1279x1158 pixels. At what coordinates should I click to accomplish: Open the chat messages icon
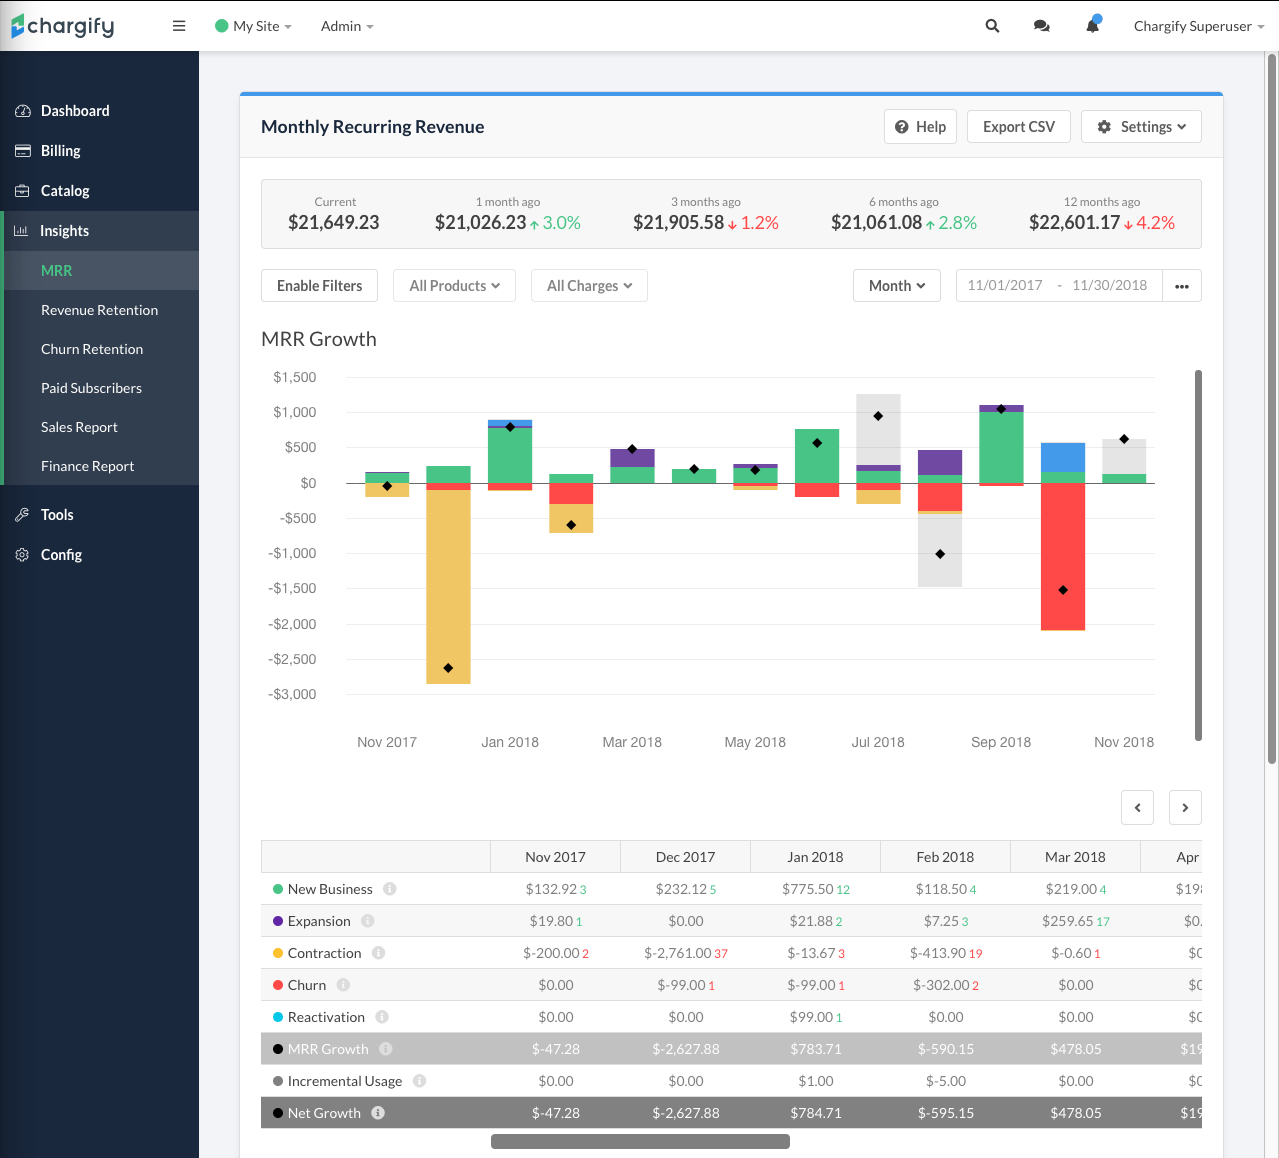tap(1041, 26)
